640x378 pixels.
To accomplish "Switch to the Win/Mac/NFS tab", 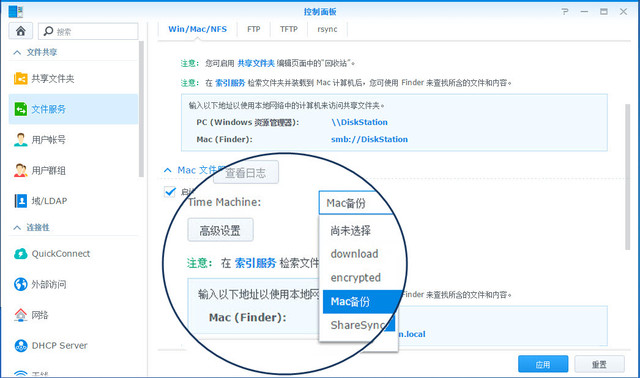I will point(197,29).
